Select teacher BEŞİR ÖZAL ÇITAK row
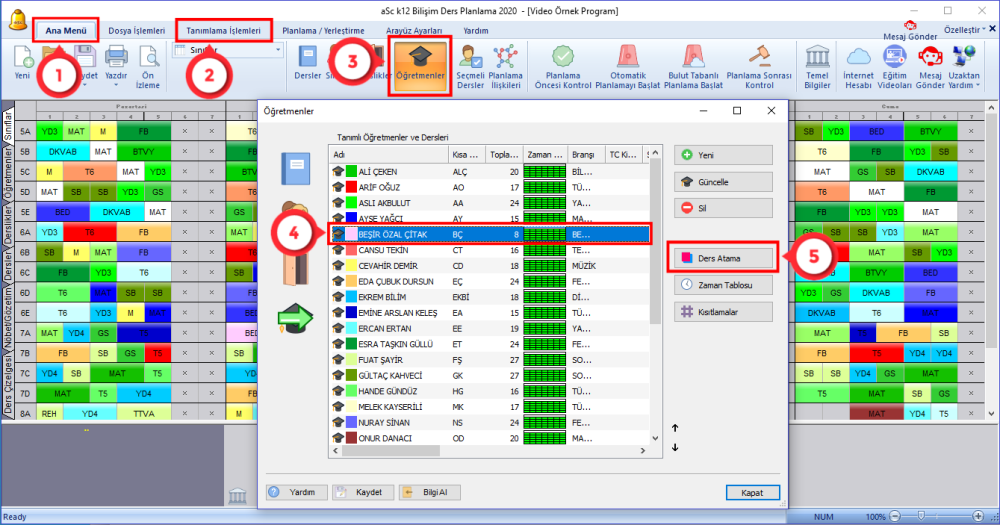This screenshot has width=1000, height=525. coord(489,234)
